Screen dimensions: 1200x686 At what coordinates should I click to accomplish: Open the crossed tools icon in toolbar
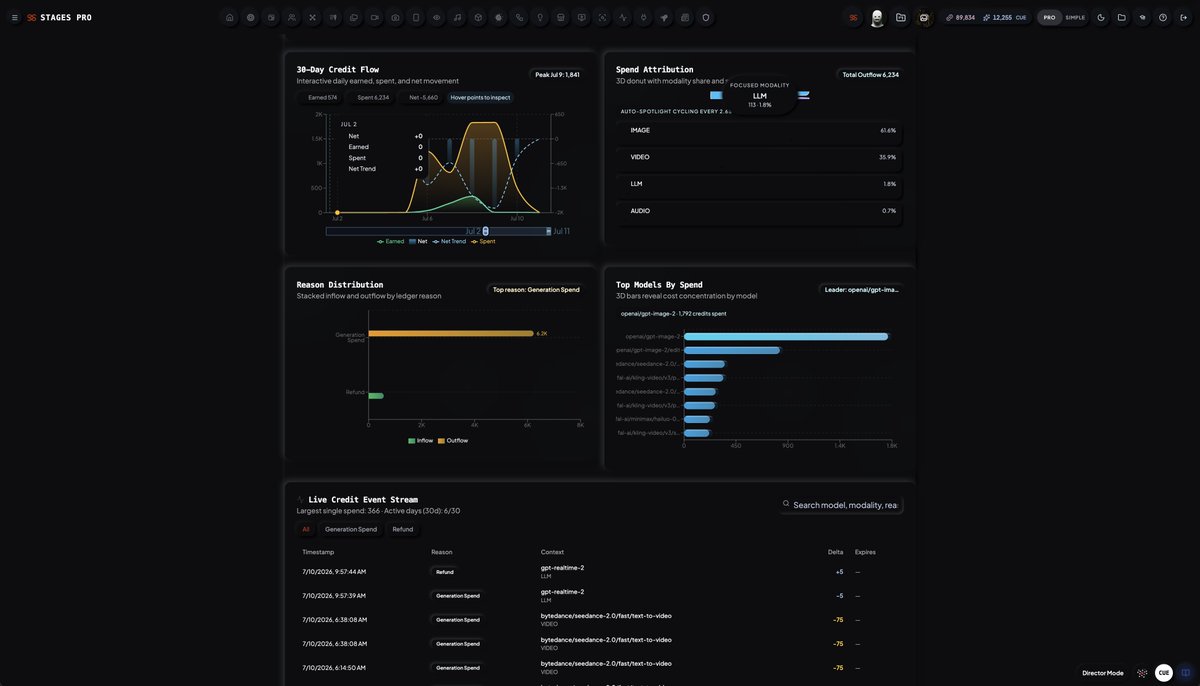pyautogui.click(x=312, y=17)
